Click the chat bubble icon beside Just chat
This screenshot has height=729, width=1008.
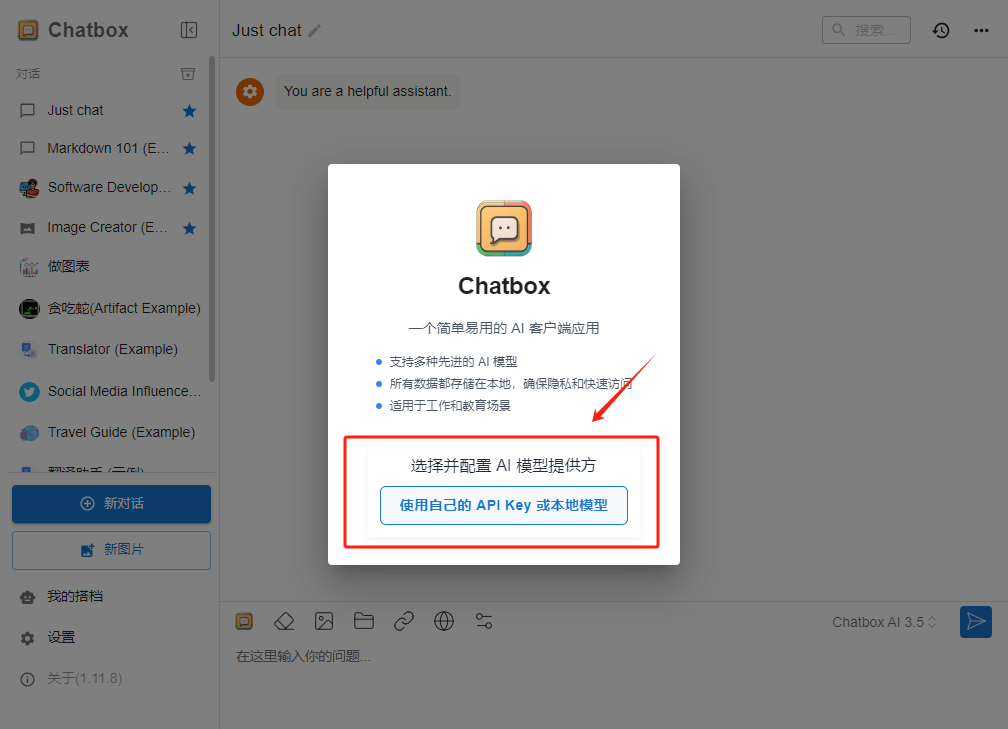28,111
